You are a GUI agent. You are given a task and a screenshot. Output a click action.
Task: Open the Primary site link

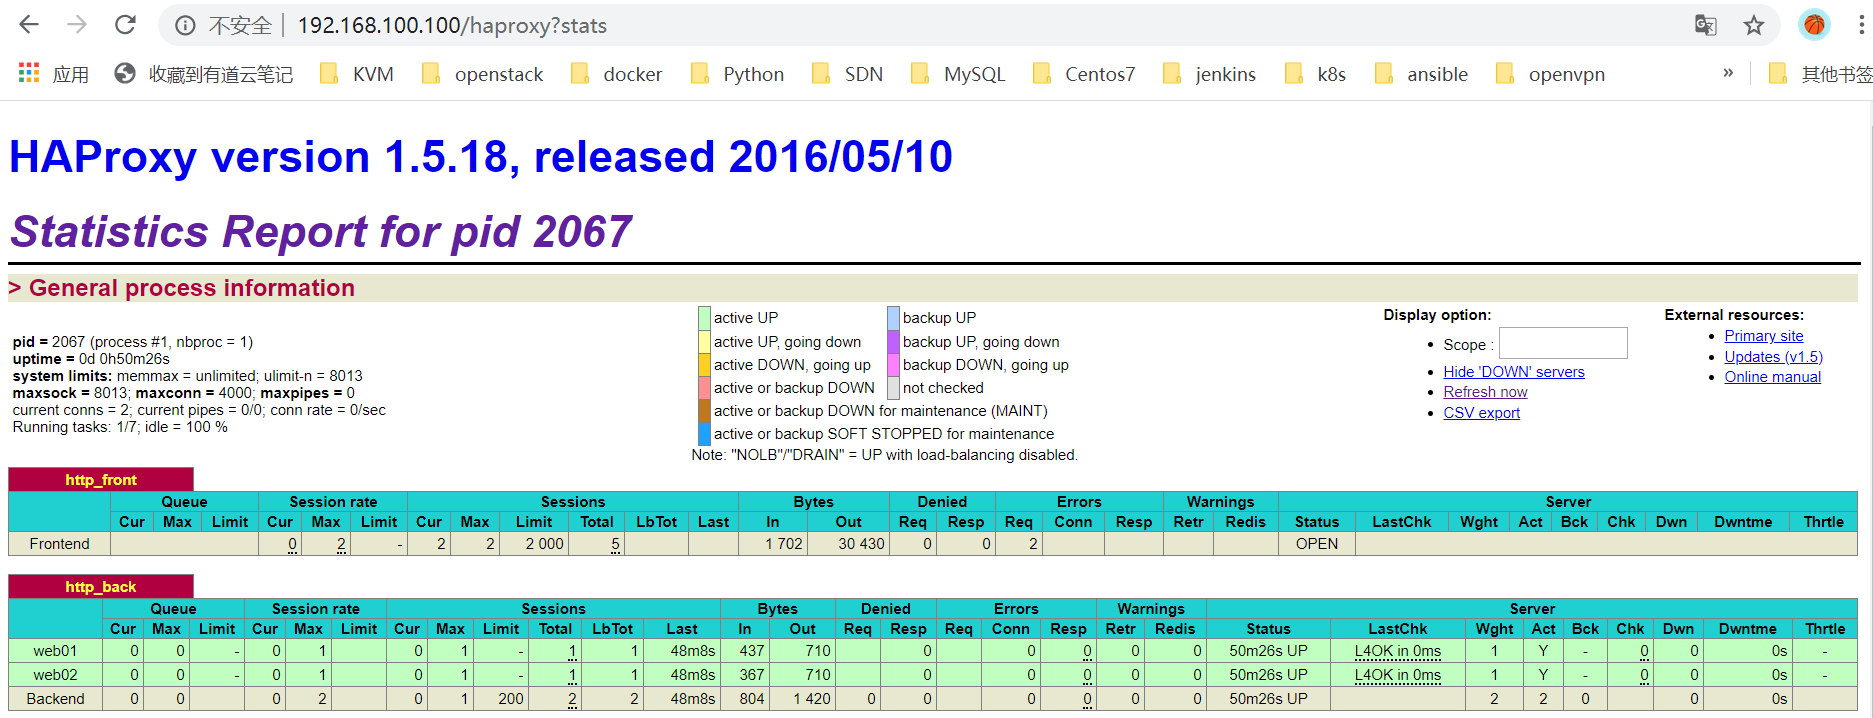click(1764, 336)
